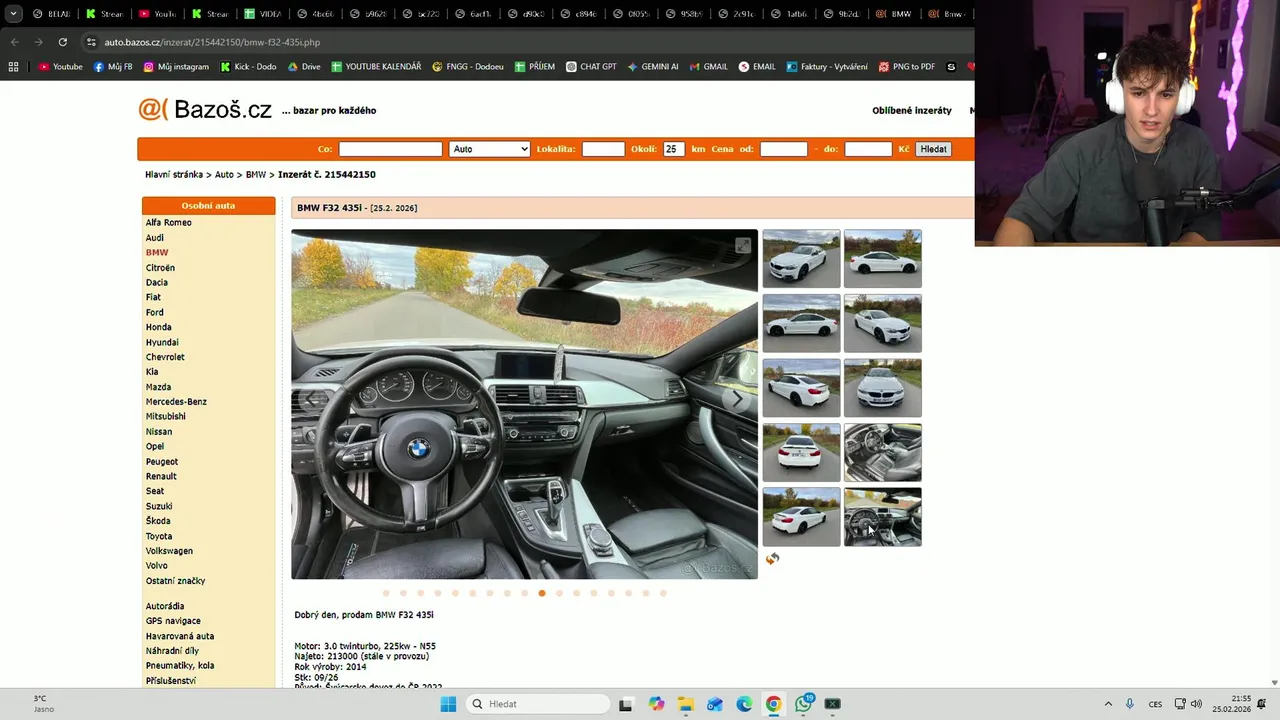The width and height of the screenshot is (1280, 720).
Task: Go to the Bazoš.cz logo homepage
Action: 205,110
